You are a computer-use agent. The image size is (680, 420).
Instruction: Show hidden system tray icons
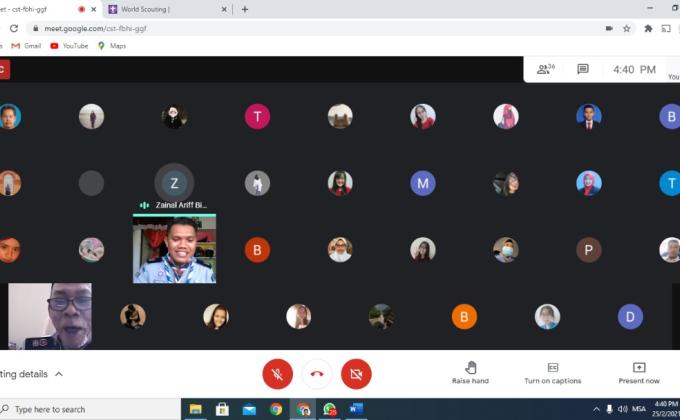pos(596,409)
